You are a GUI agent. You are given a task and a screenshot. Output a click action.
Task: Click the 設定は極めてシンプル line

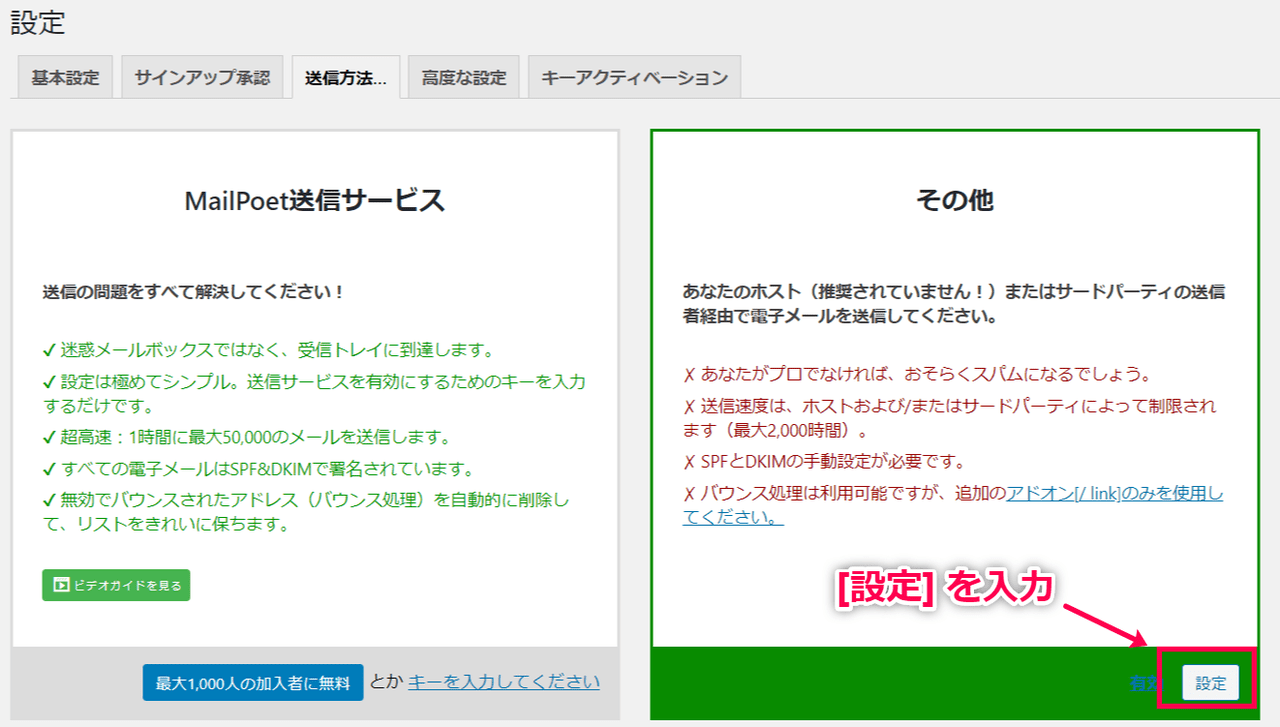tap(314, 394)
